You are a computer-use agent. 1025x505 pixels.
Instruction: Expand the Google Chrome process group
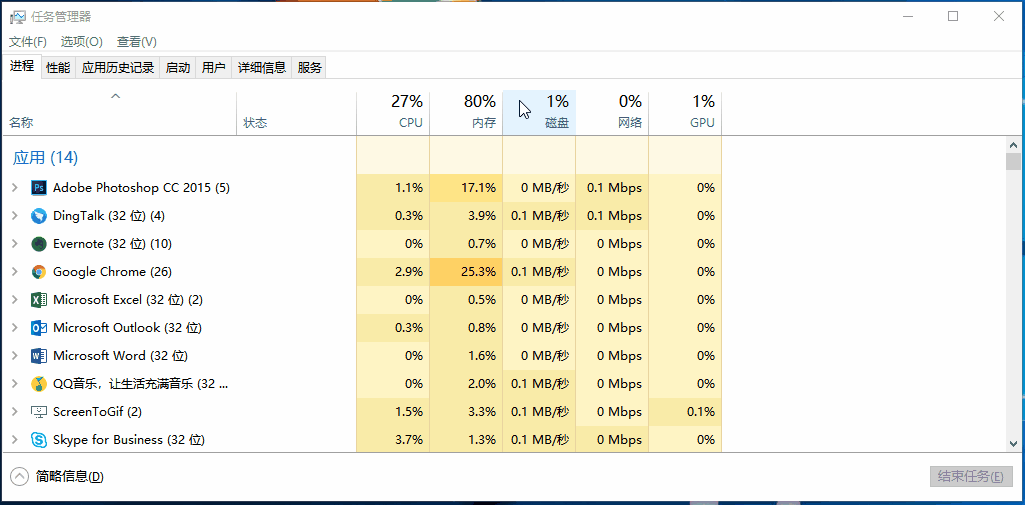[x=14, y=272]
